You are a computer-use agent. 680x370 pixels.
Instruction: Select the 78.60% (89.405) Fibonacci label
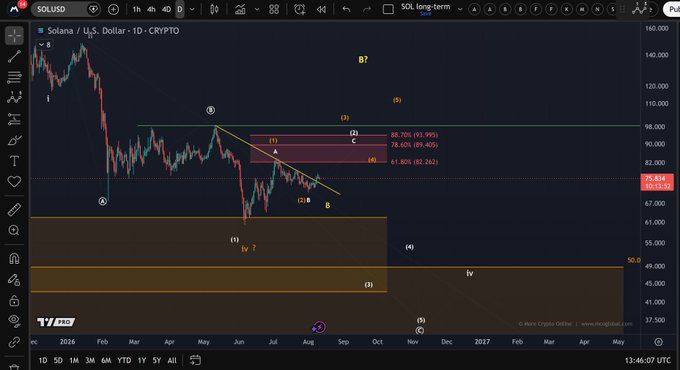(414, 145)
